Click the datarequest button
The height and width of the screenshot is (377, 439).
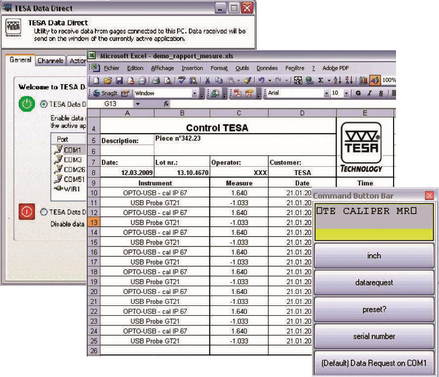374,283
